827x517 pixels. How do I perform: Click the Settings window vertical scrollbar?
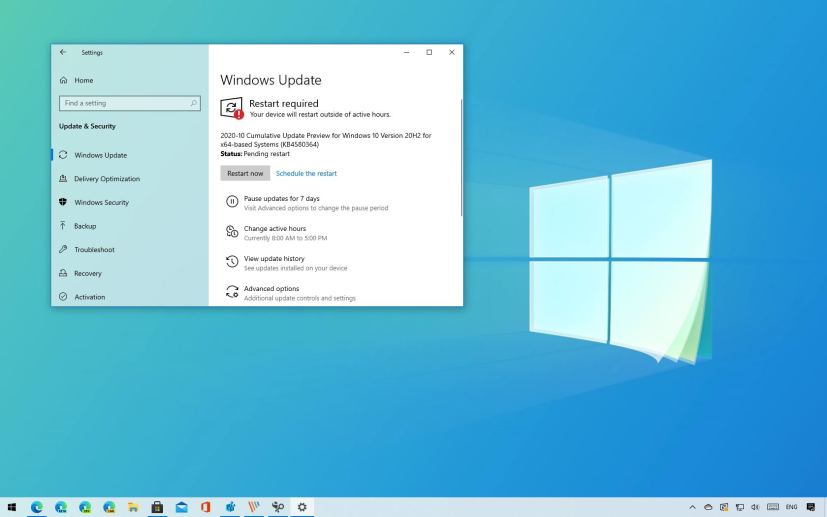(x=461, y=157)
